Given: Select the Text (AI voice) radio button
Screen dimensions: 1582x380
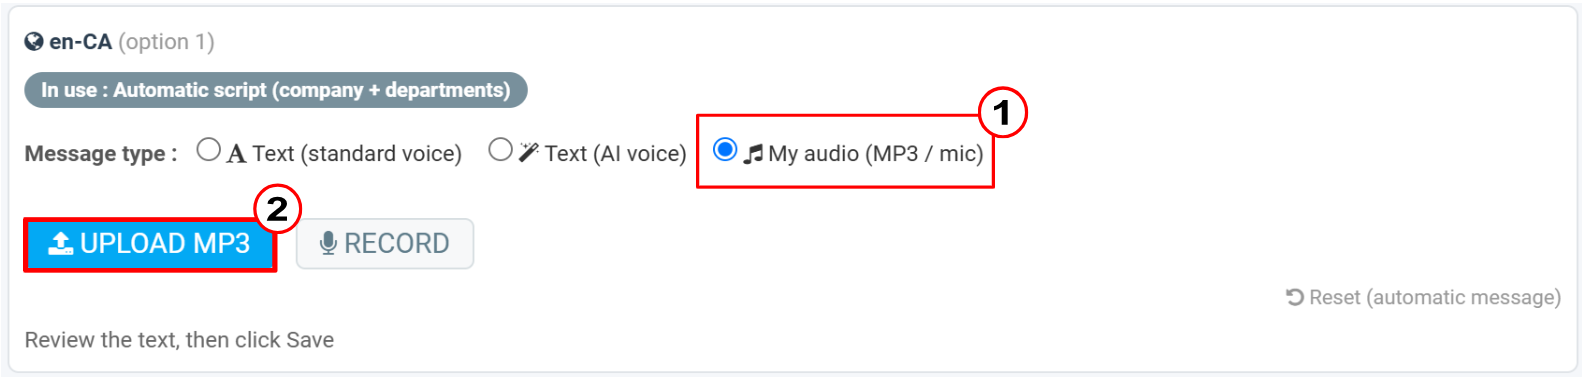Looking at the screenshot, I should tap(500, 150).
